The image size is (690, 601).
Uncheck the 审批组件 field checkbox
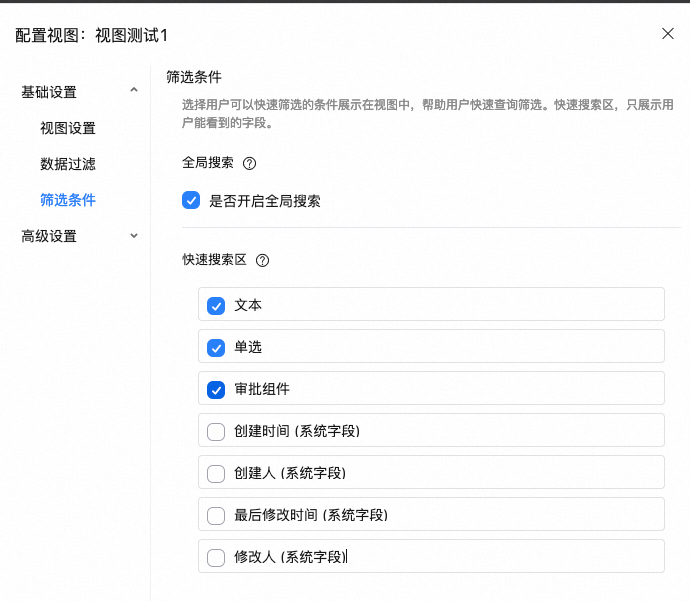click(215, 390)
